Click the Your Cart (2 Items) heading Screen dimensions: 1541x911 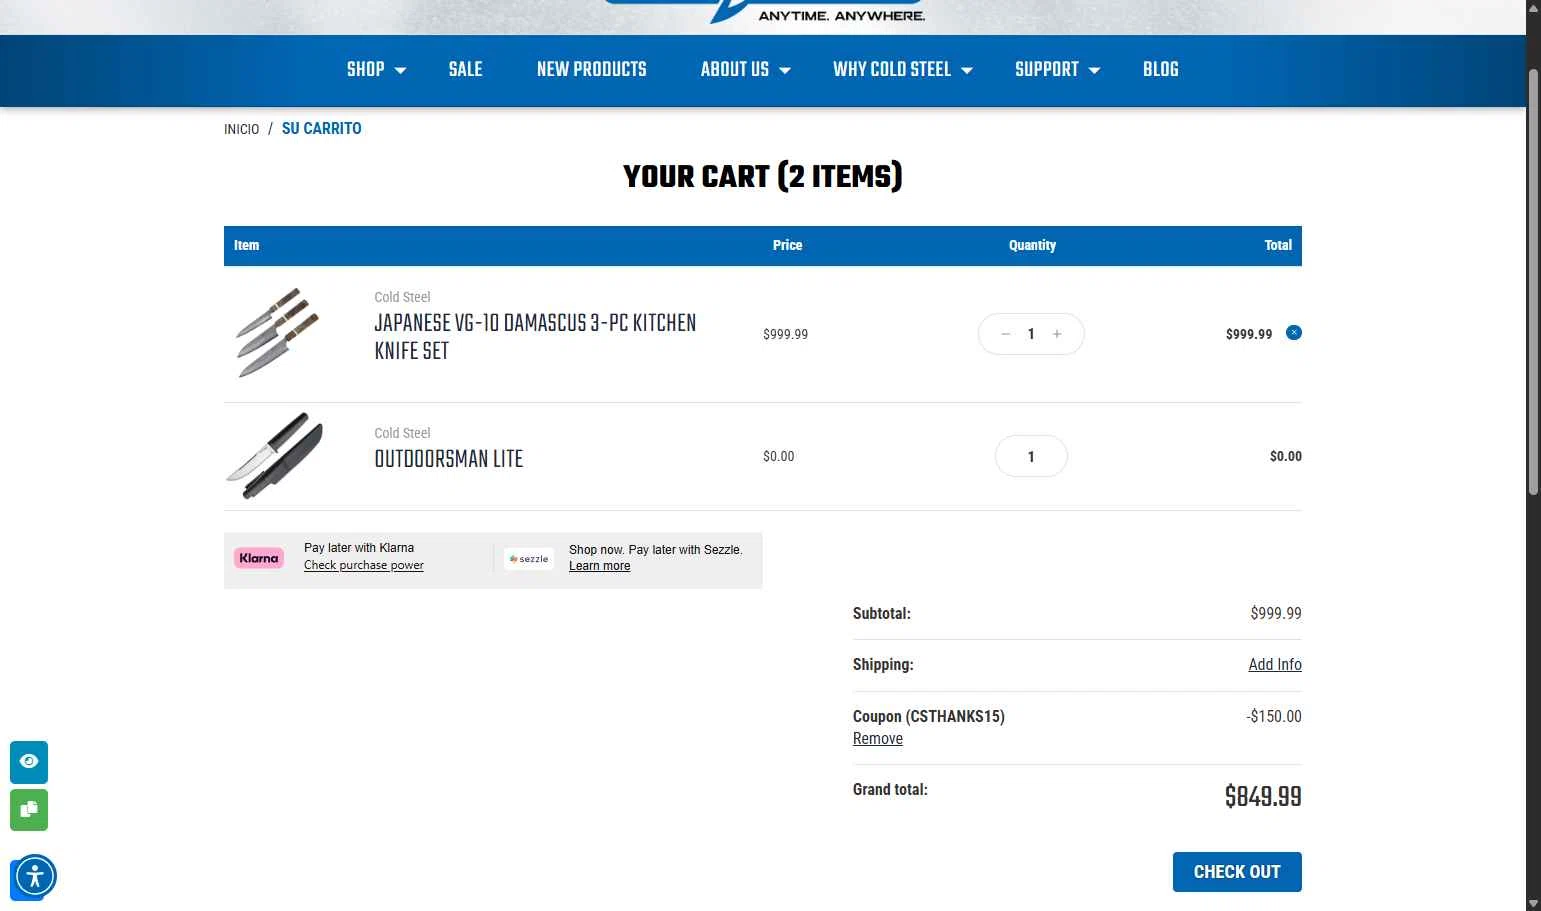coord(763,177)
